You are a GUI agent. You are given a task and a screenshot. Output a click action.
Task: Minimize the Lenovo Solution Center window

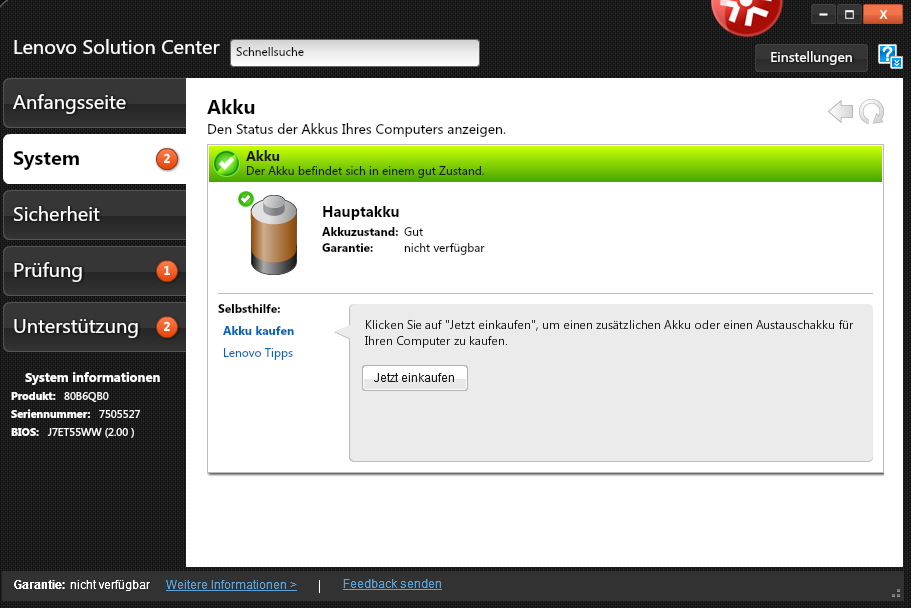click(823, 15)
